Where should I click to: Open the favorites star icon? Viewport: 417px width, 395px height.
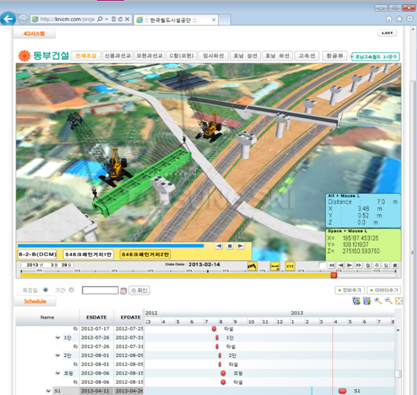(x=399, y=19)
